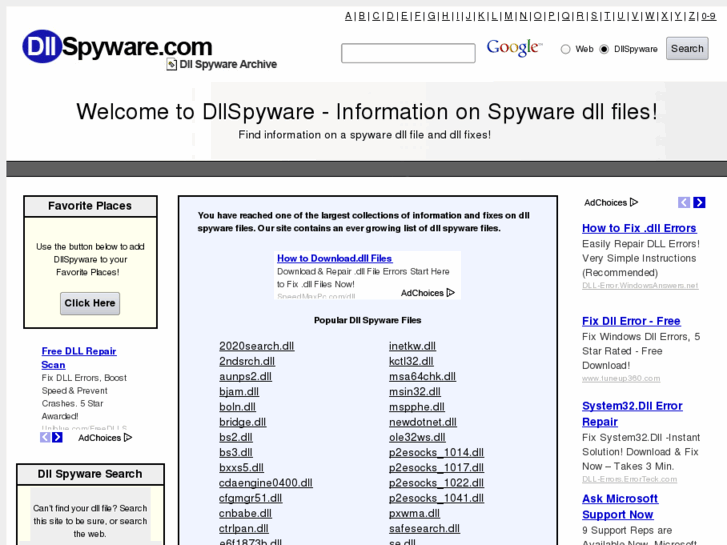This screenshot has height=545, width=727.
Task: Open letter A in alphabet index
Action: 348,16
